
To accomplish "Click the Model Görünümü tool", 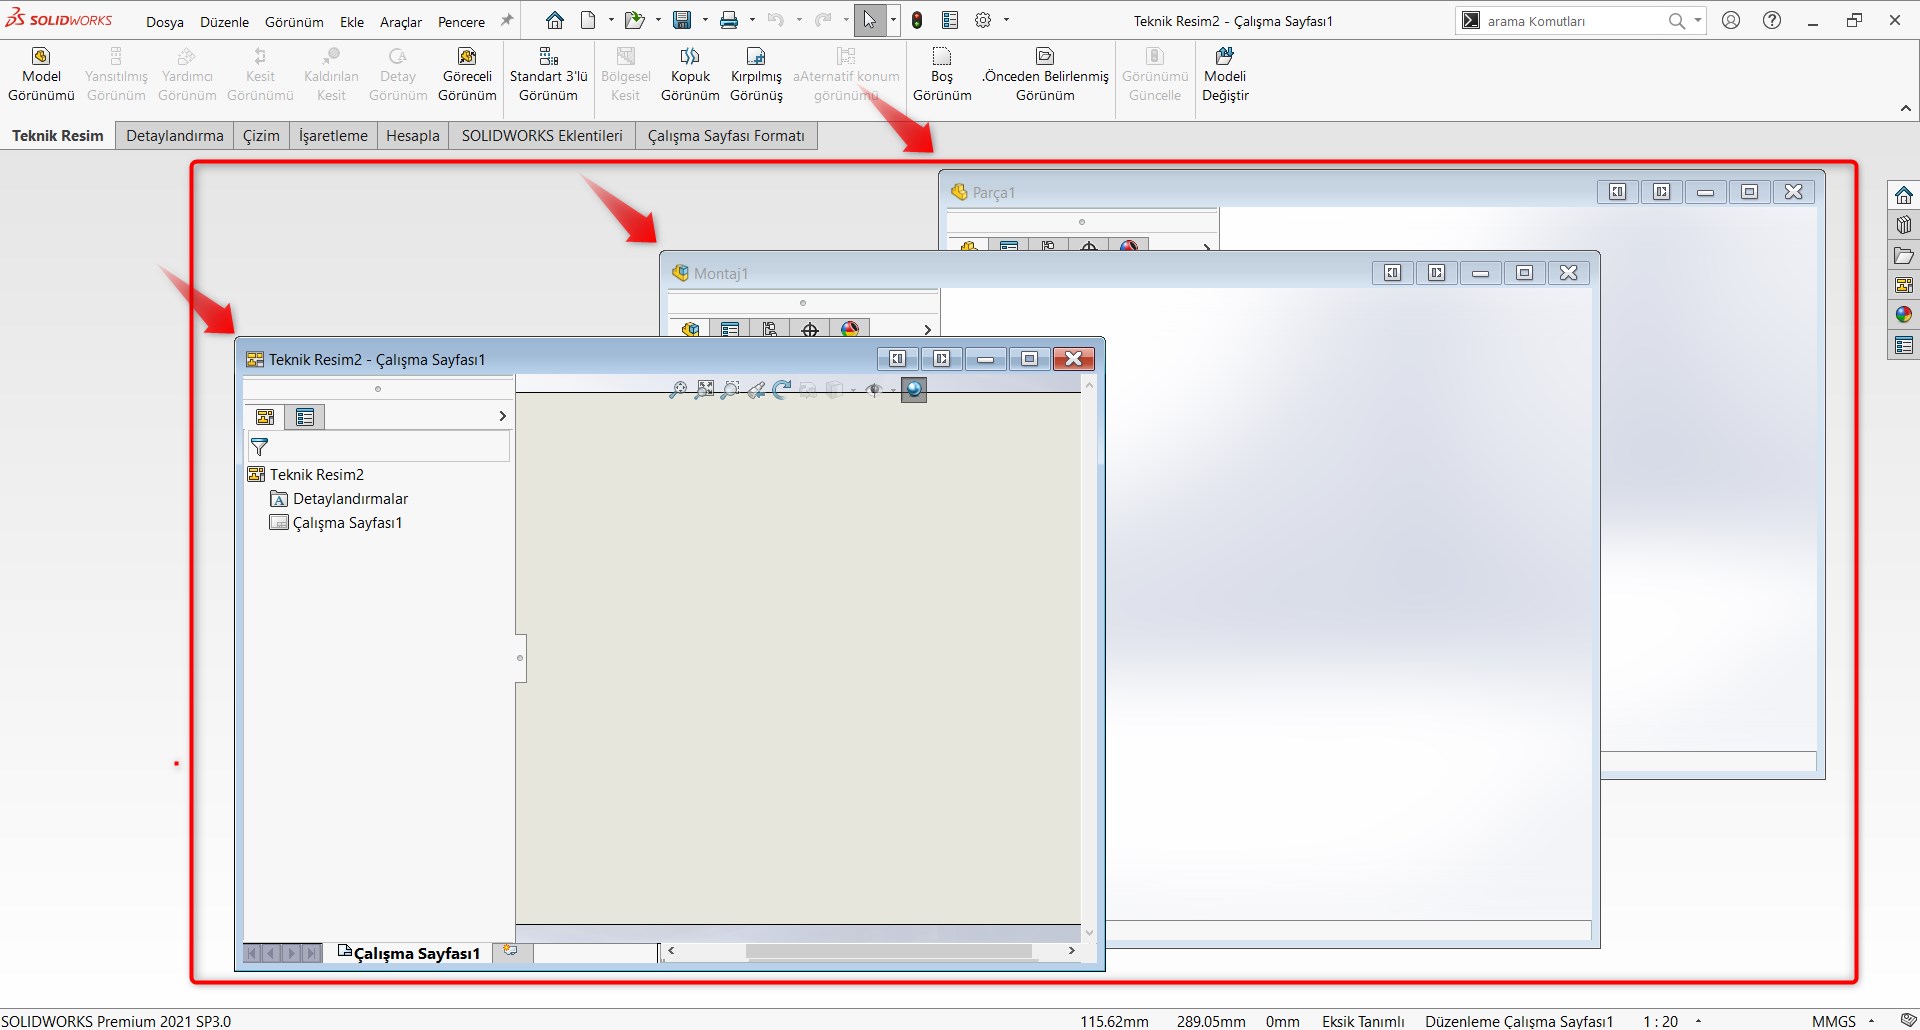I will click(41, 75).
